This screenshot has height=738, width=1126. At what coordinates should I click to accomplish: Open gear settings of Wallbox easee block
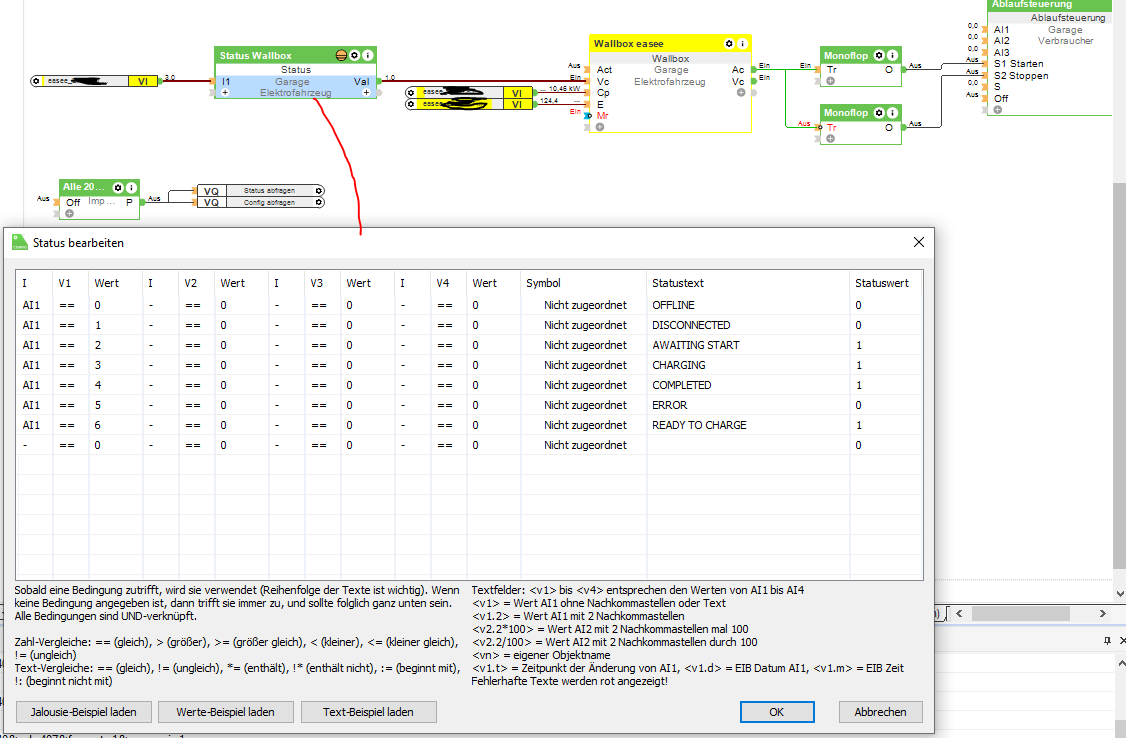(x=729, y=44)
